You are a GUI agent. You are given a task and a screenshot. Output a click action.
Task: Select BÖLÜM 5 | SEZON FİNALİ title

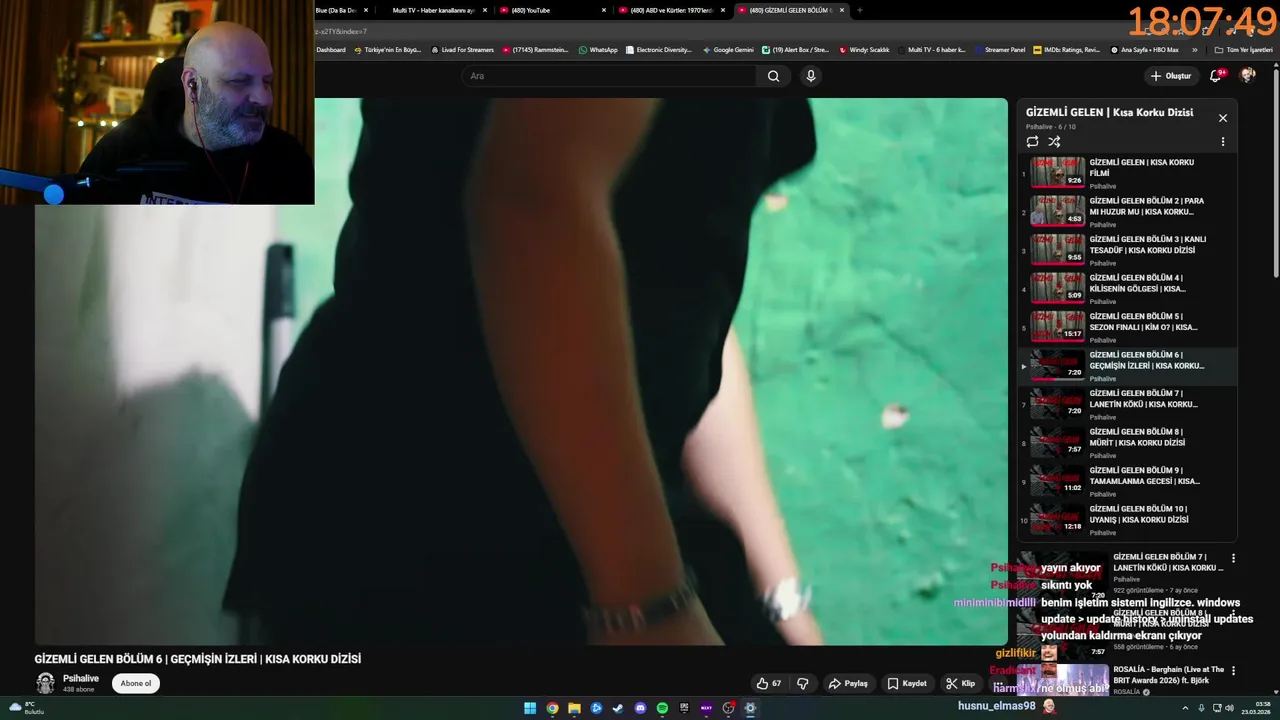(x=1143, y=322)
